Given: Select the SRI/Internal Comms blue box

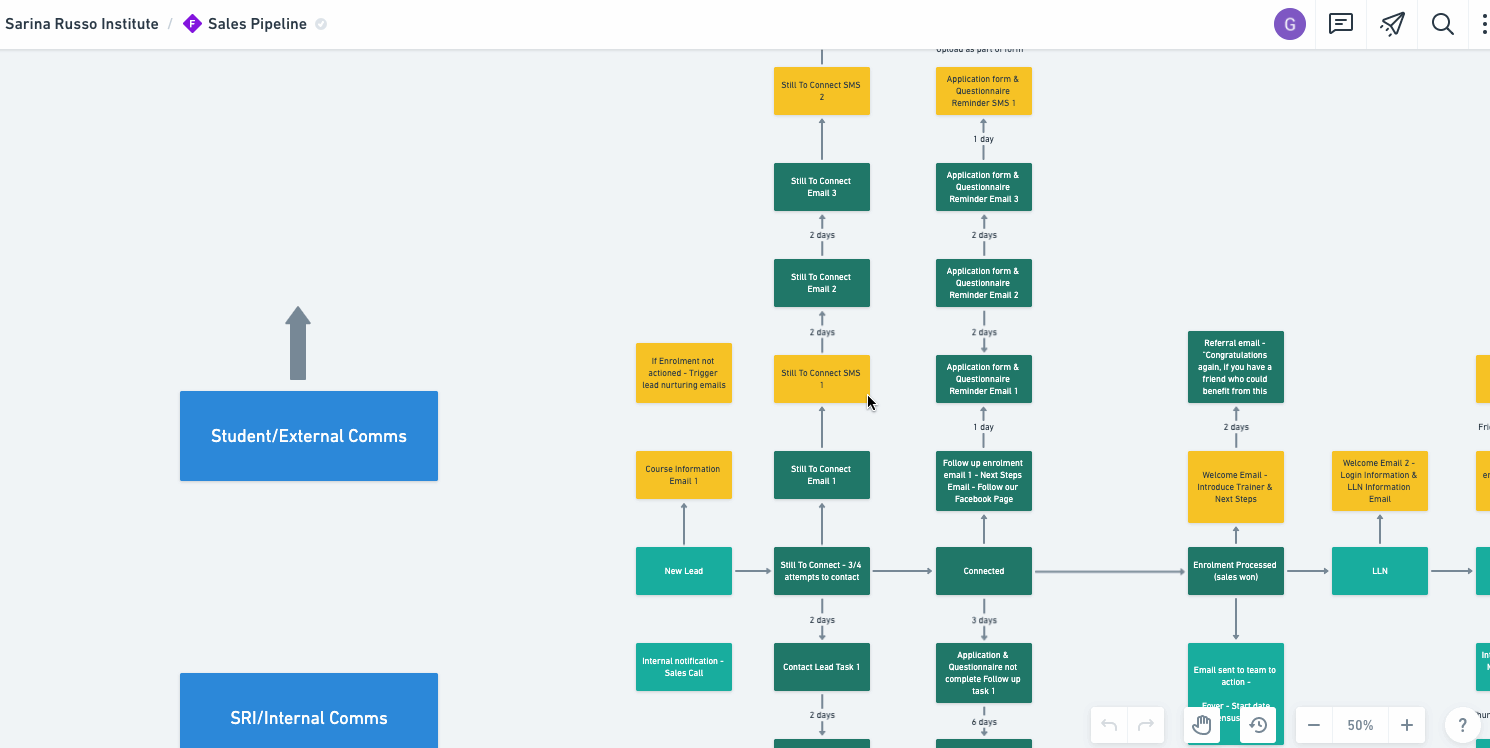Looking at the screenshot, I should pyautogui.click(x=309, y=711).
